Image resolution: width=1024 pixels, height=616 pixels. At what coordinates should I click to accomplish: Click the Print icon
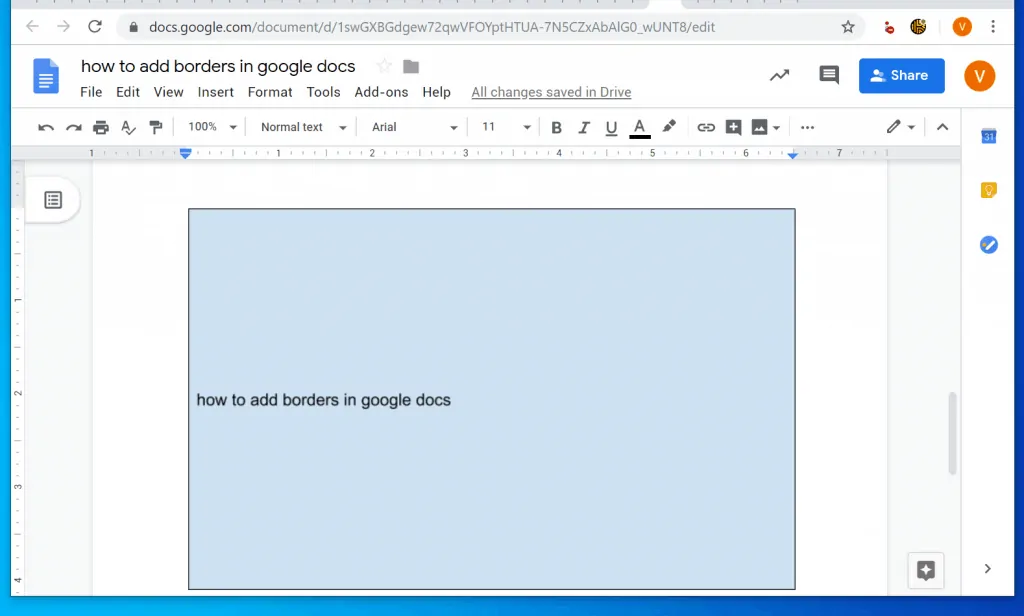[100, 127]
